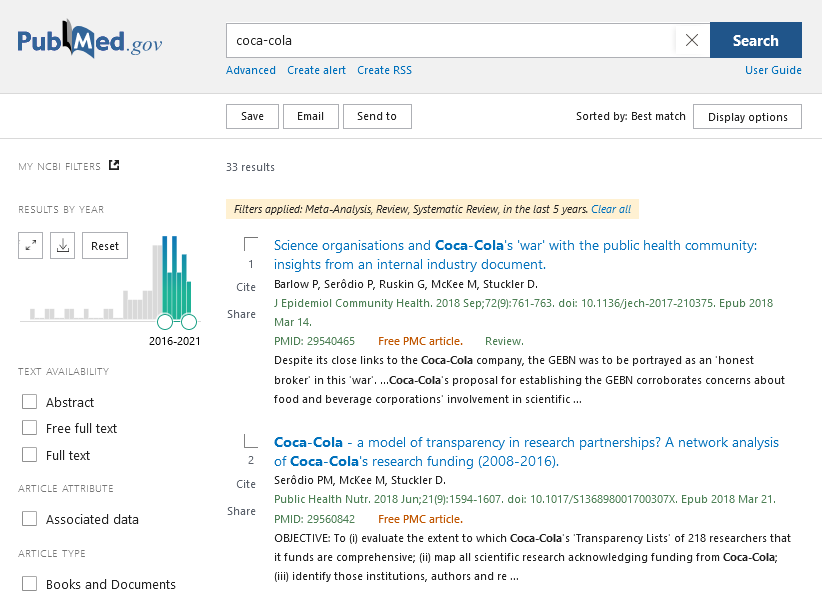Click the Advanced search link
The height and width of the screenshot is (600, 822).
pos(251,70)
